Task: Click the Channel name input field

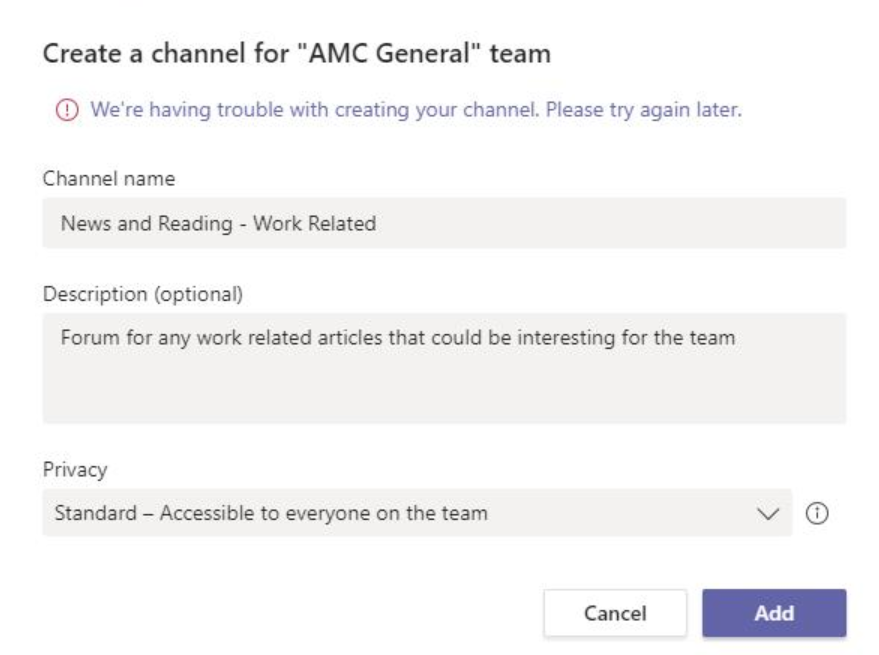Action: pyautogui.click(x=444, y=223)
